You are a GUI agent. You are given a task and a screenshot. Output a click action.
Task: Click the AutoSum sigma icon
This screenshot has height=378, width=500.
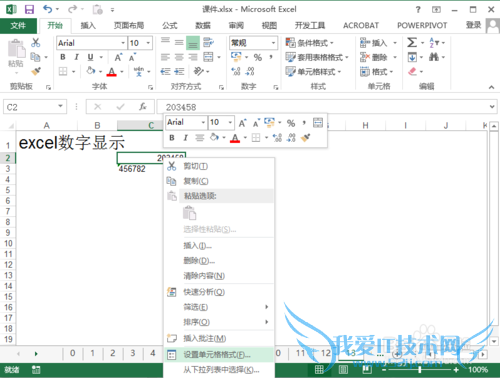[412, 42]
